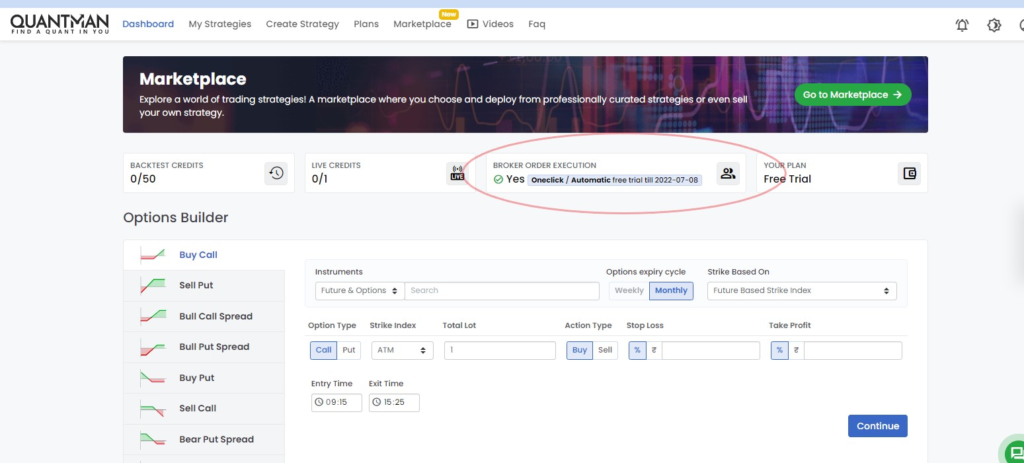Image resolution: width=1024 pixels, height=463 pixels.
Task: Choose Weekly options expiry cycle
Action: pyautogui.click(x=630, y=291)
